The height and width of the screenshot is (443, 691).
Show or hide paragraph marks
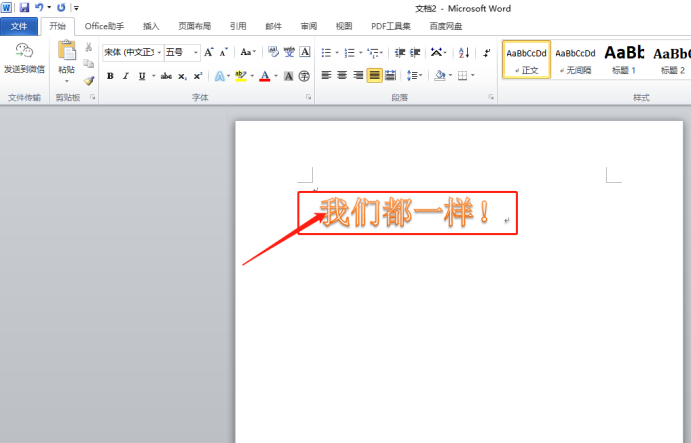tap(487, 53)
